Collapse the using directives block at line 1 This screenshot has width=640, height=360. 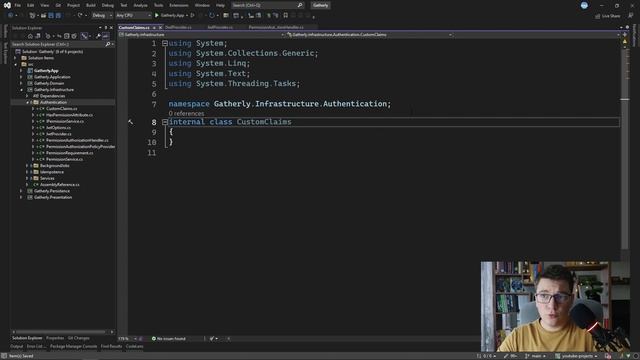(165, 43)
